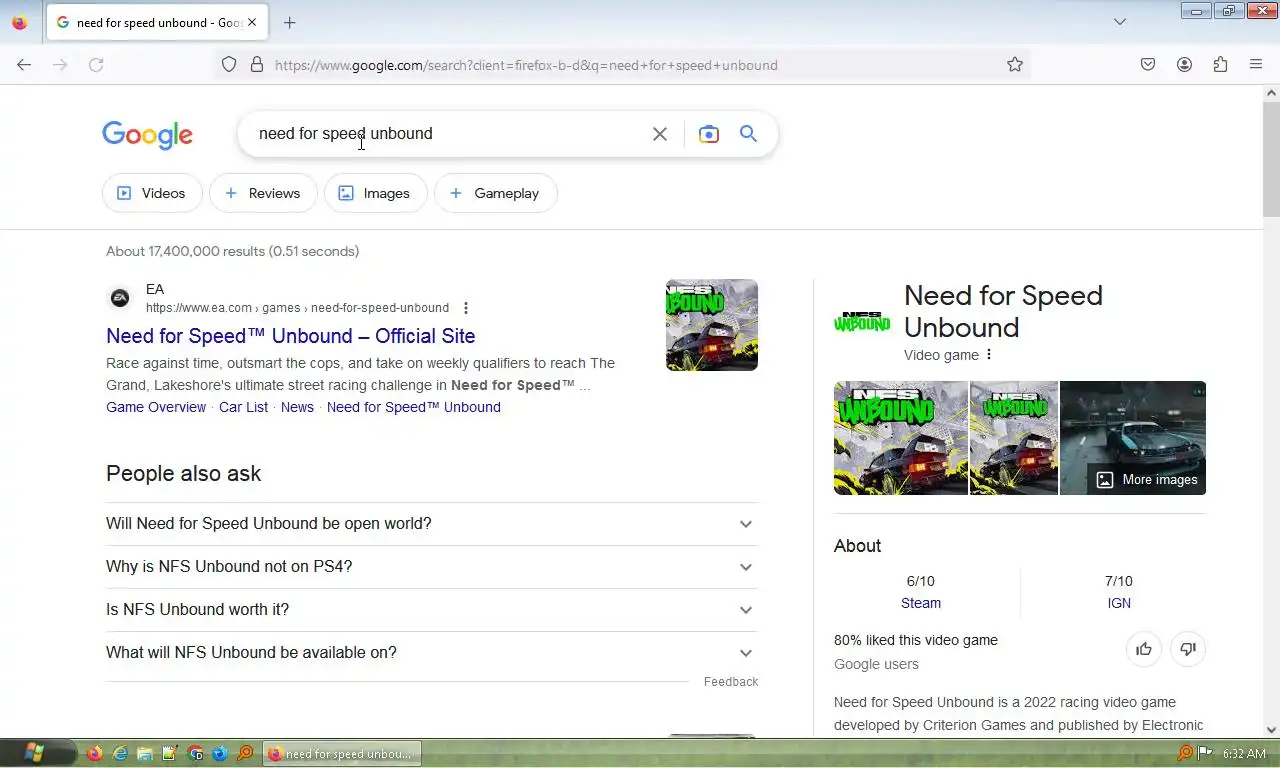Add Gameplay to the search
The height and width of the screenshot is (768, 1280).
pyautogui.click(x=495, y=193)
